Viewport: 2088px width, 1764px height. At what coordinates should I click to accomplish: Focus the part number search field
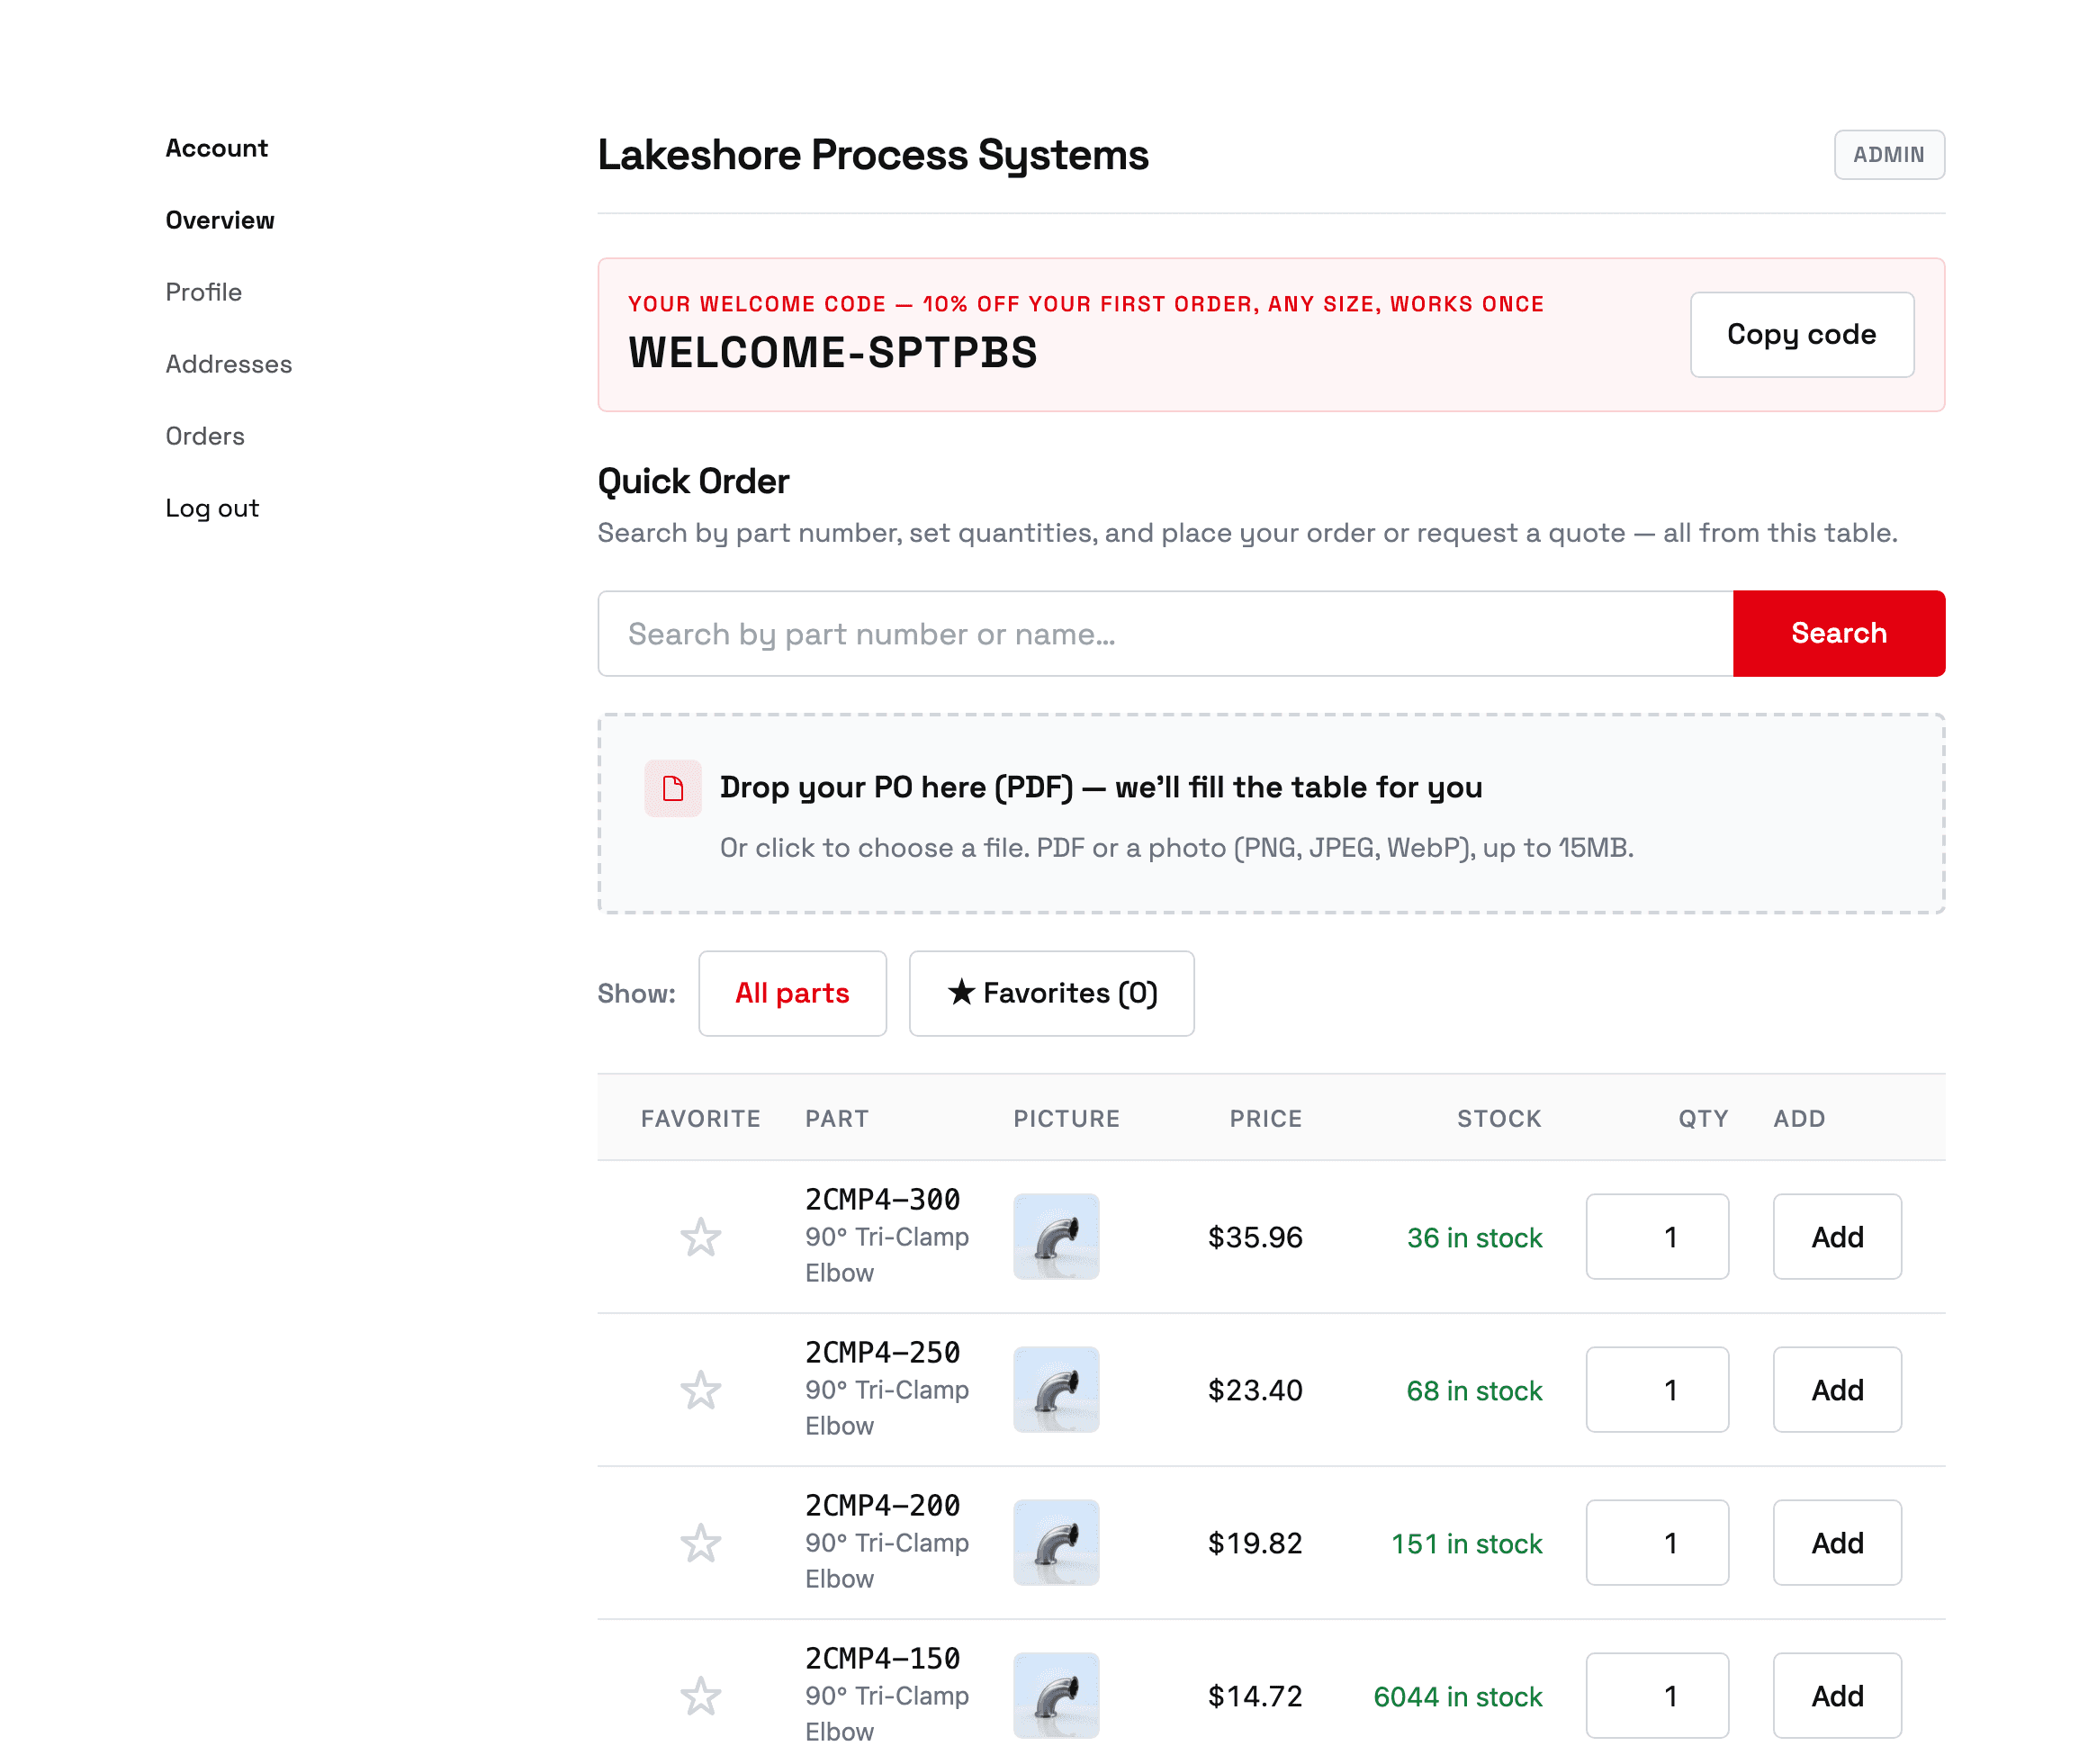(x=1166, y=634)
